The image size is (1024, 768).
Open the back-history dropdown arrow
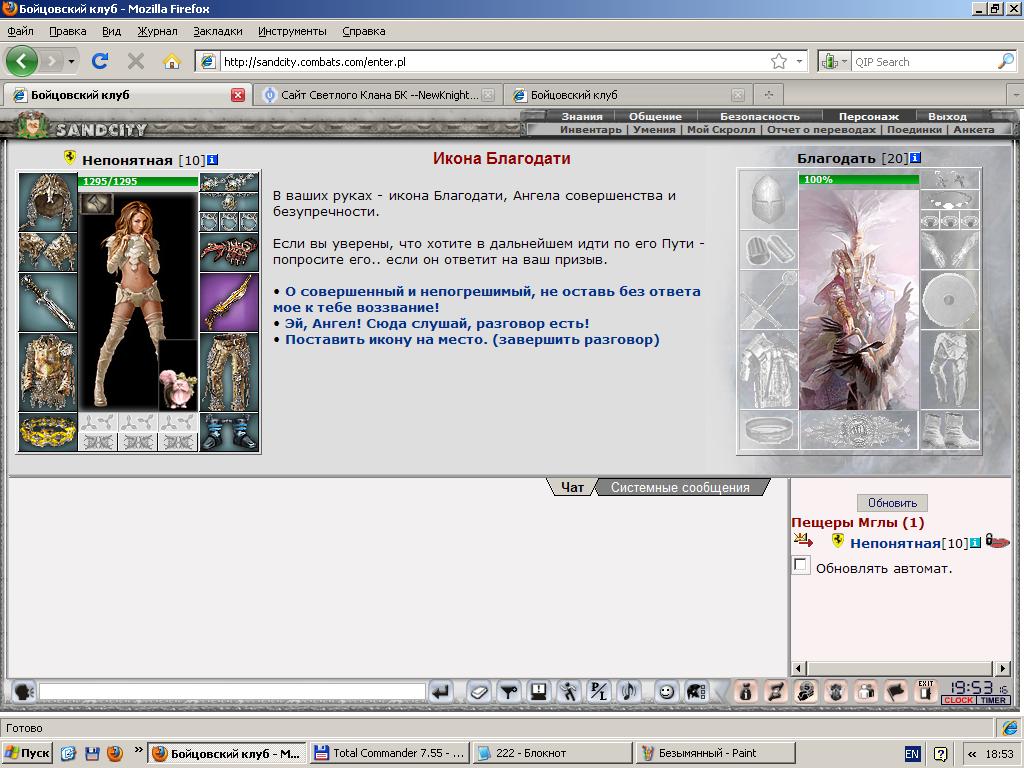71,61
